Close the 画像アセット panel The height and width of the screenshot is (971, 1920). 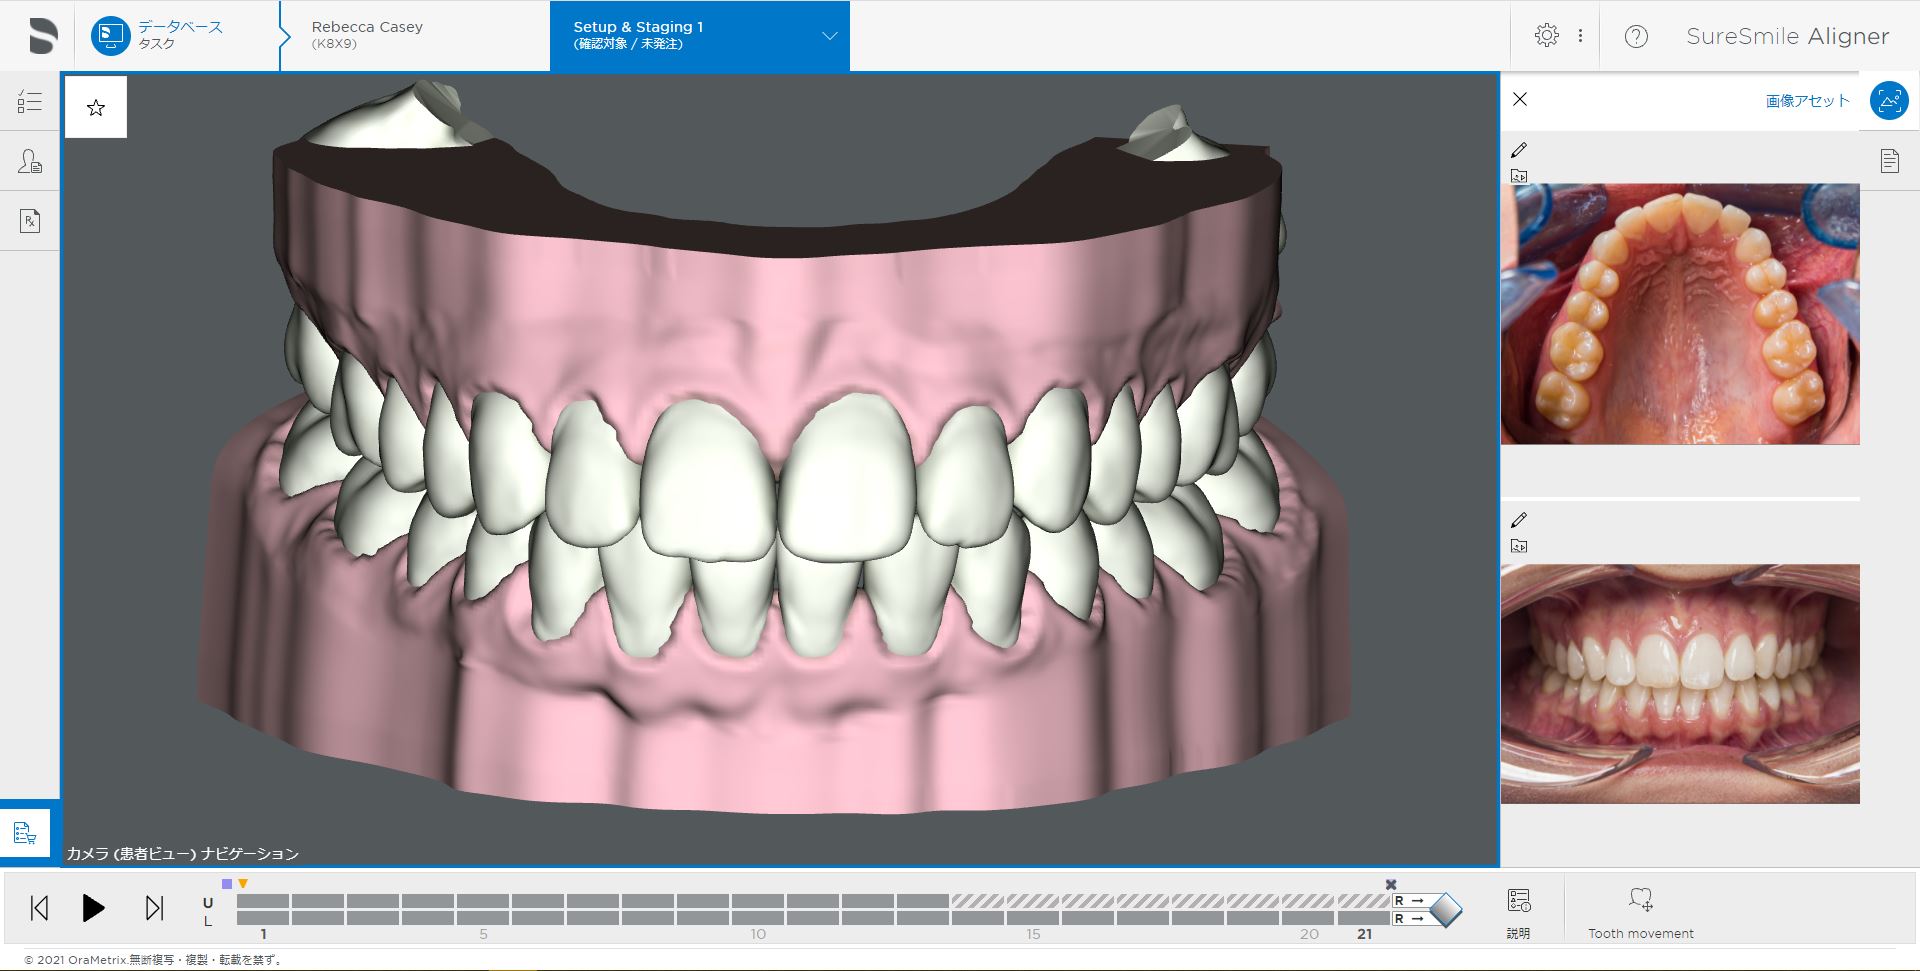pos(1520,99)
